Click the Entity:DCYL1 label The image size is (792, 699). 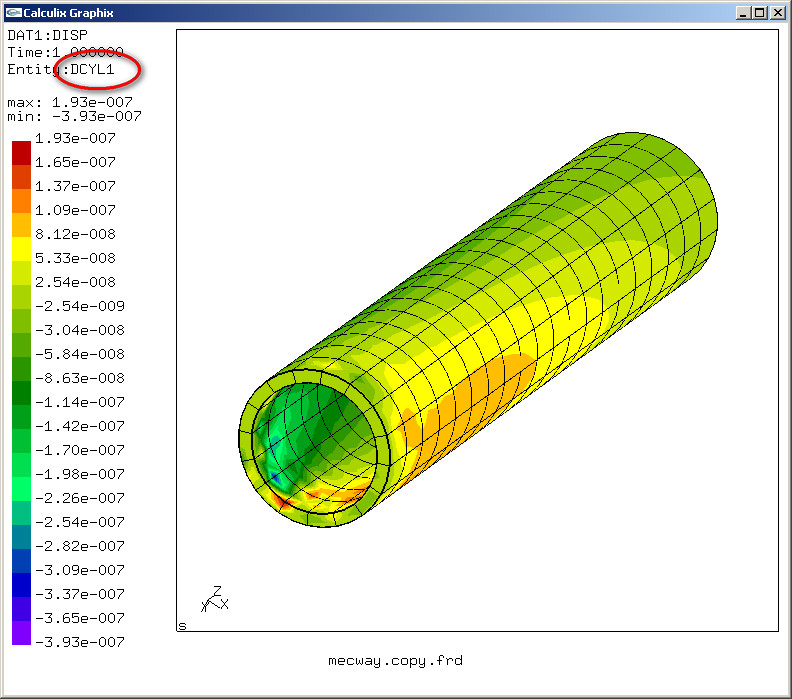click(61, 70)
